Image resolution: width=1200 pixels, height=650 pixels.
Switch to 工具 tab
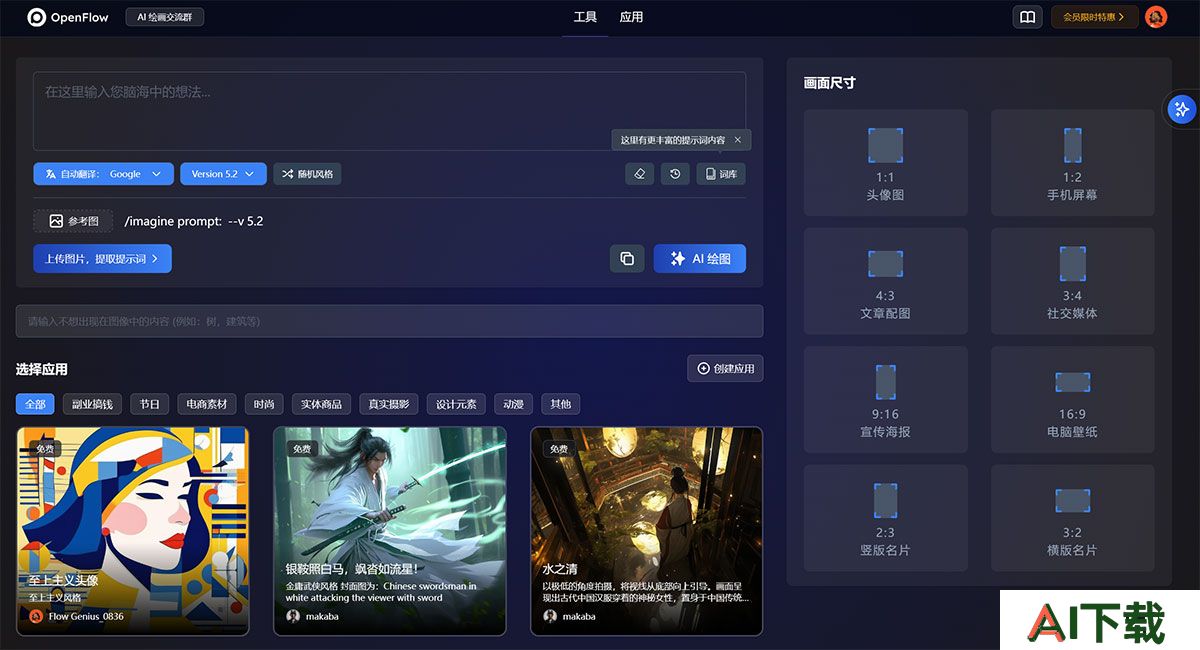(x=585, y=17)
